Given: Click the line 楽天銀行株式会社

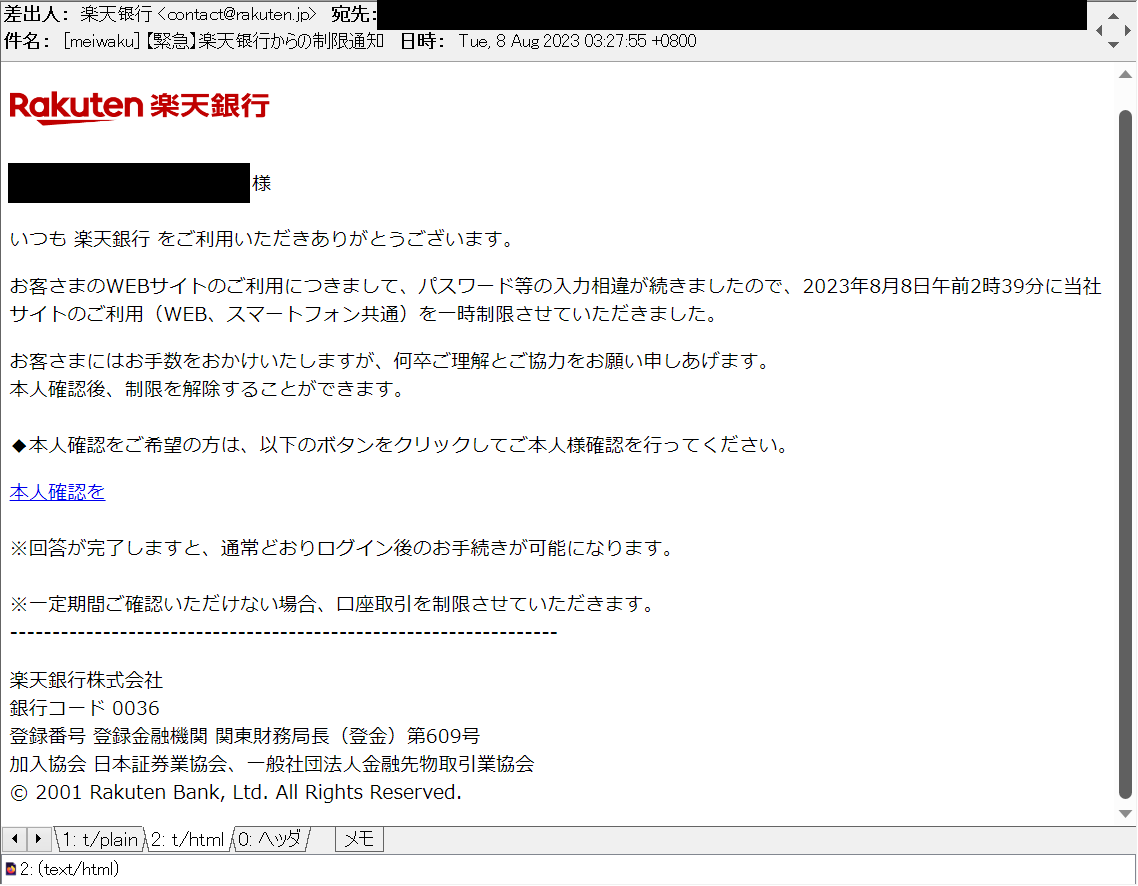Looking at the screenshot, I should point(86,681).
